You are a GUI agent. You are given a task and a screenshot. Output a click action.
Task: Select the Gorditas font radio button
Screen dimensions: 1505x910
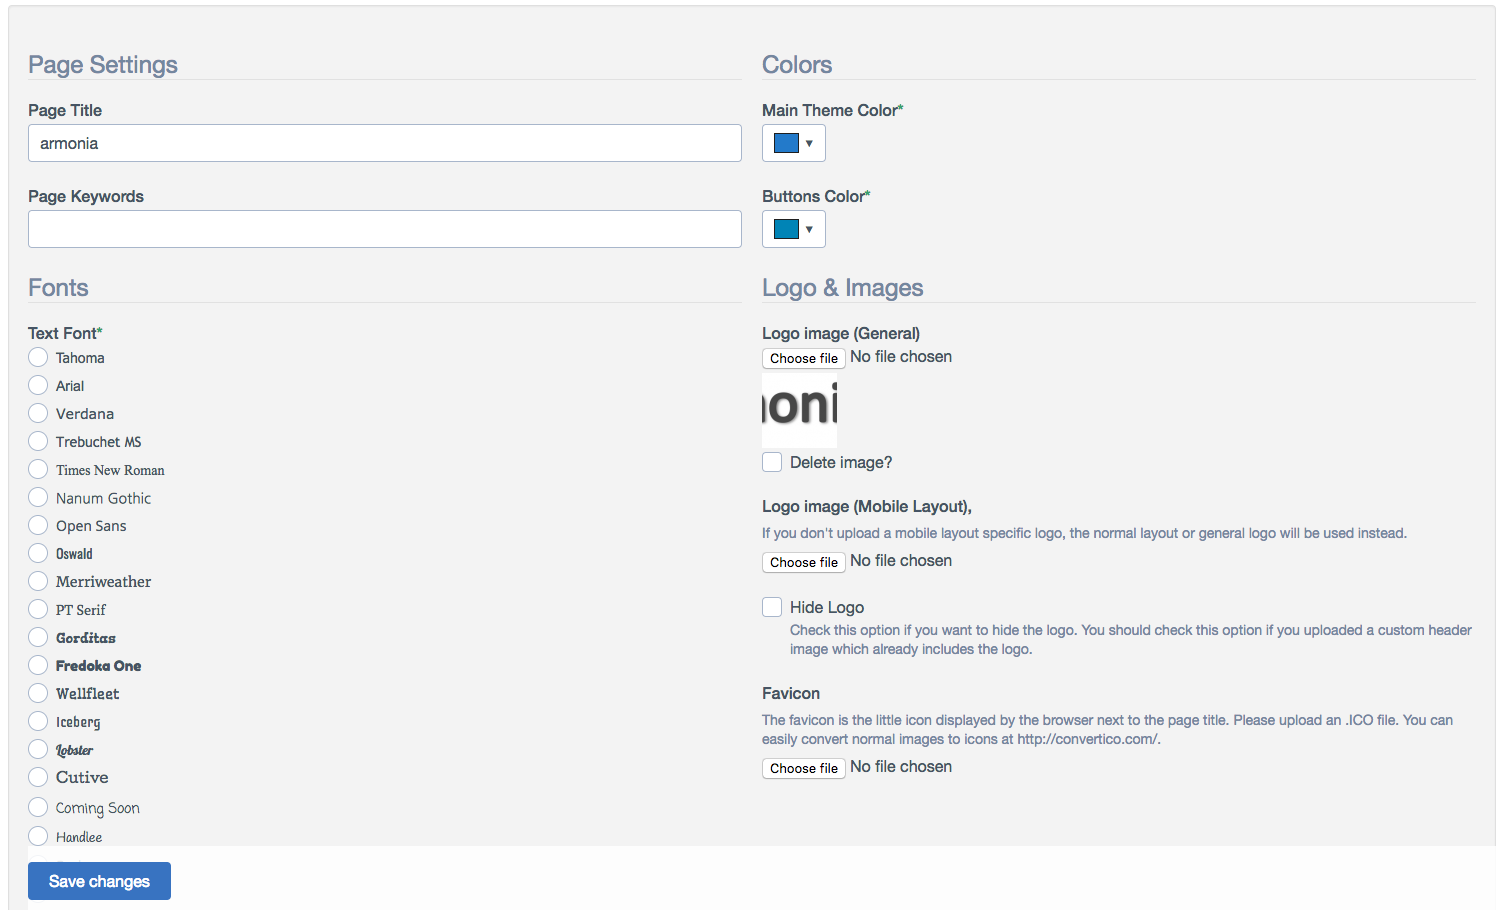[38, 637]
